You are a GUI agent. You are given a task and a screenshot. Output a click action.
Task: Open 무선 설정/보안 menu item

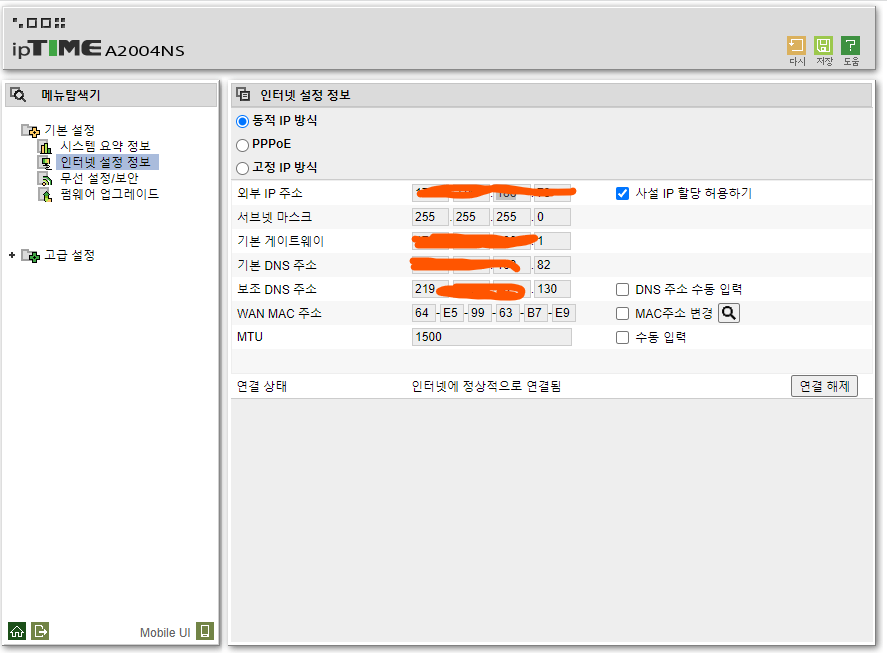point(99,178)
